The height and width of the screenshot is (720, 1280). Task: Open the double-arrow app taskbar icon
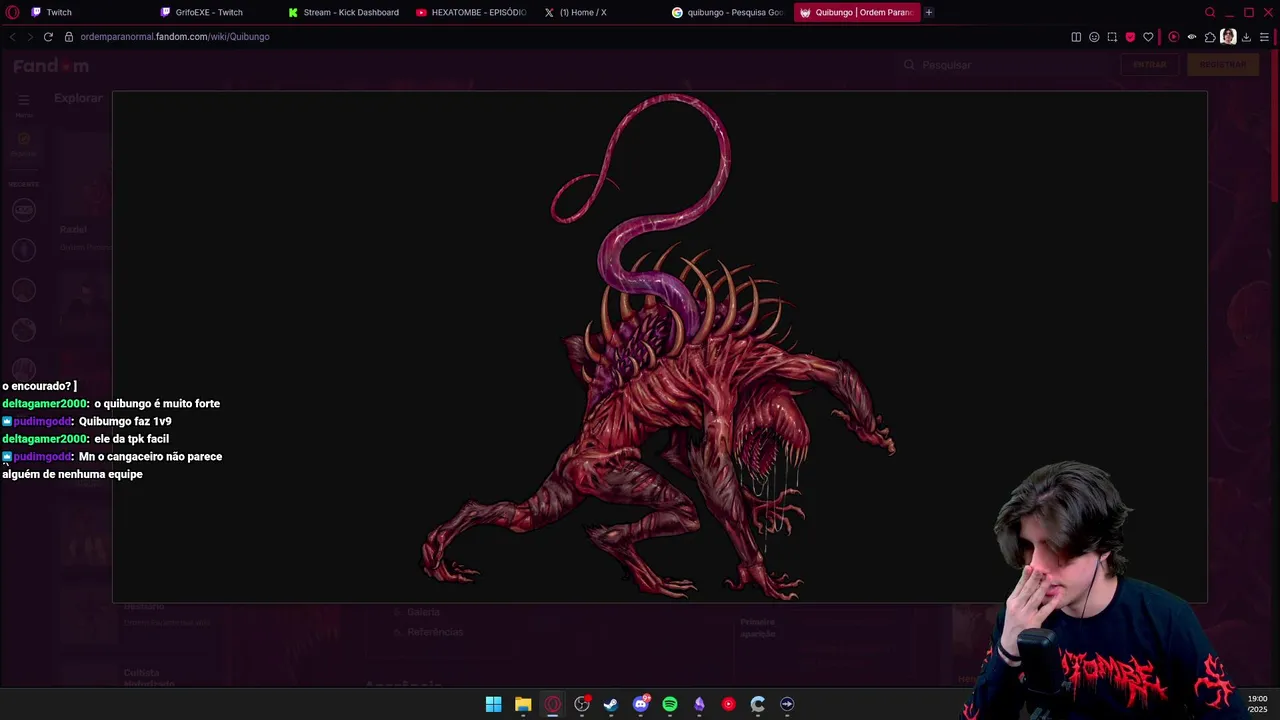click(x=787, y=704)
